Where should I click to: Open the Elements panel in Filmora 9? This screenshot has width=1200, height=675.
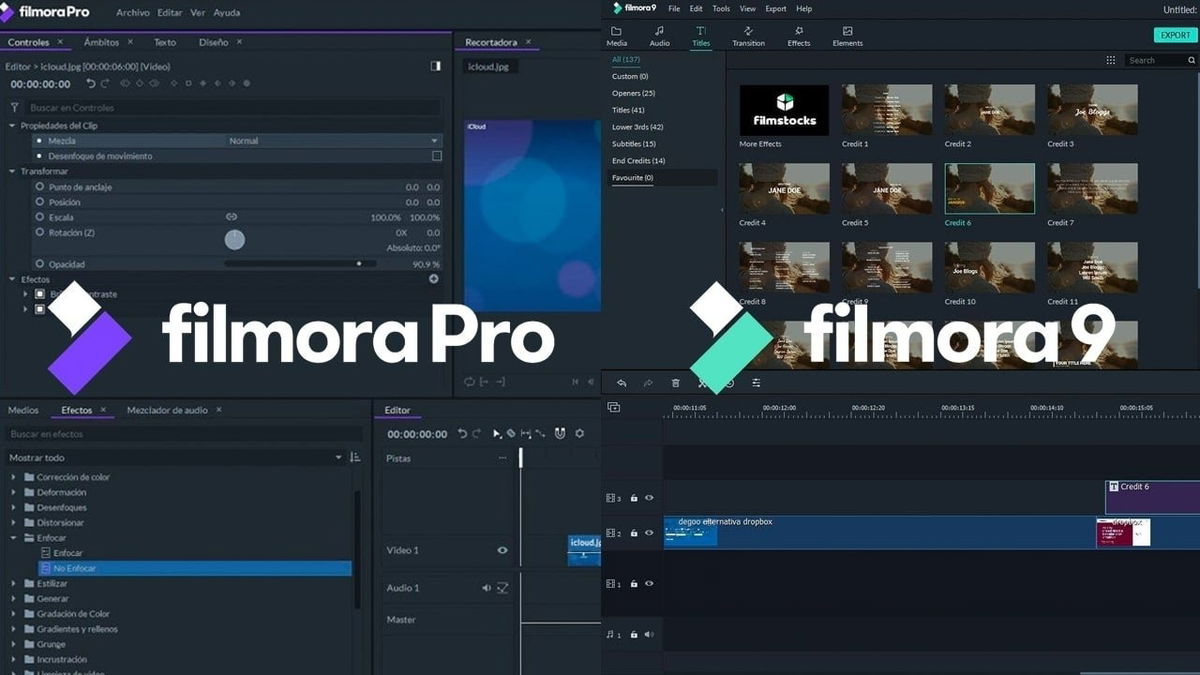pyautogui.click(x=847, y=36)
